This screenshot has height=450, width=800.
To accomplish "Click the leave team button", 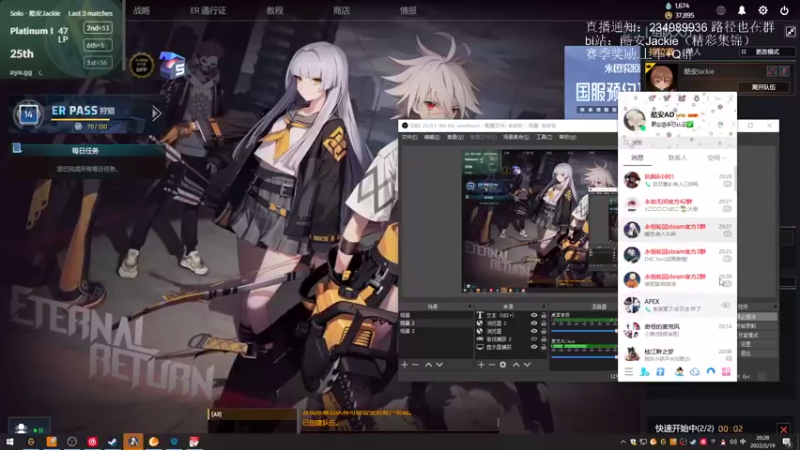I will click(x=763, y=87).
